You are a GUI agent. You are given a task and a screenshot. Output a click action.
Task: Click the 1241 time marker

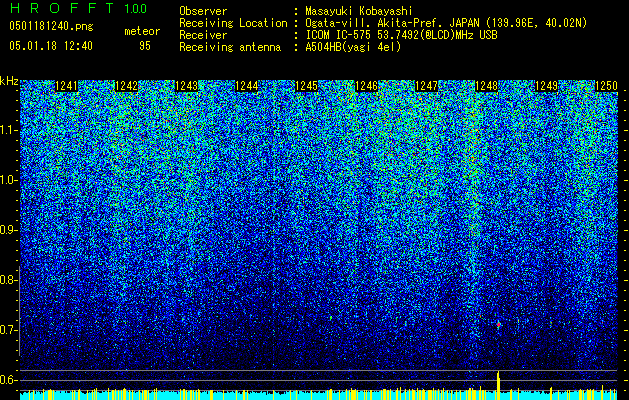[x=66, y=86]
